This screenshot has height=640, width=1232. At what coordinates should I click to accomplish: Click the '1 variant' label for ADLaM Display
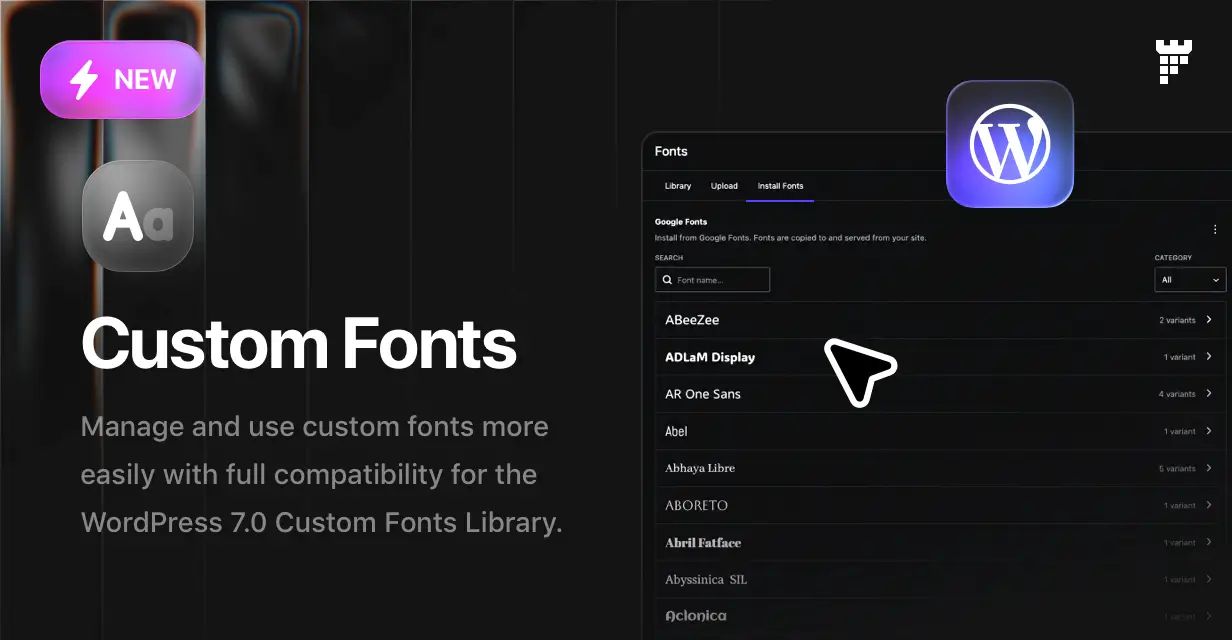coord(1180,357)
